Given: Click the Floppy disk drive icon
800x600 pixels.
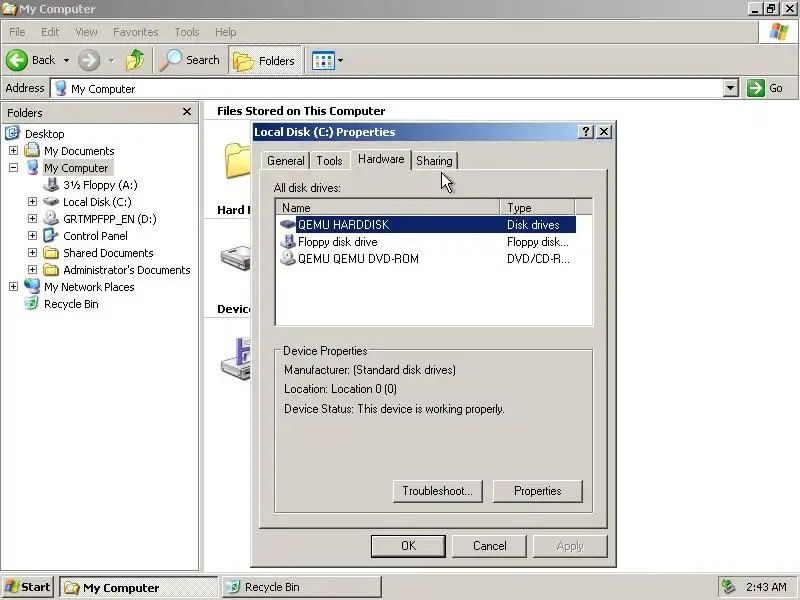Looking at the screenshot, I should pyautogui.click(x=288, y=241).
